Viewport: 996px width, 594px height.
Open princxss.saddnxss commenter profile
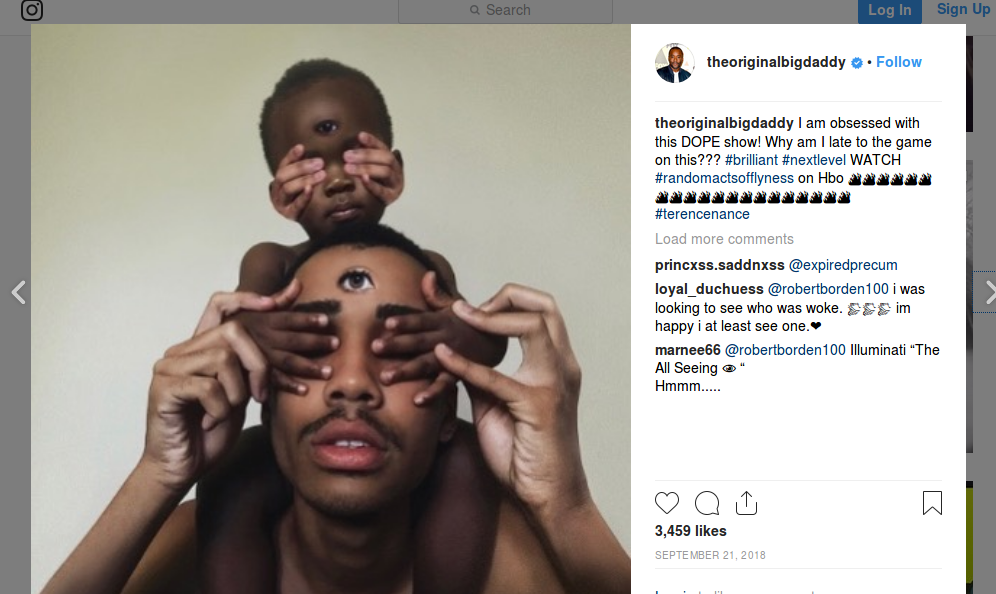tap(720, 265)
